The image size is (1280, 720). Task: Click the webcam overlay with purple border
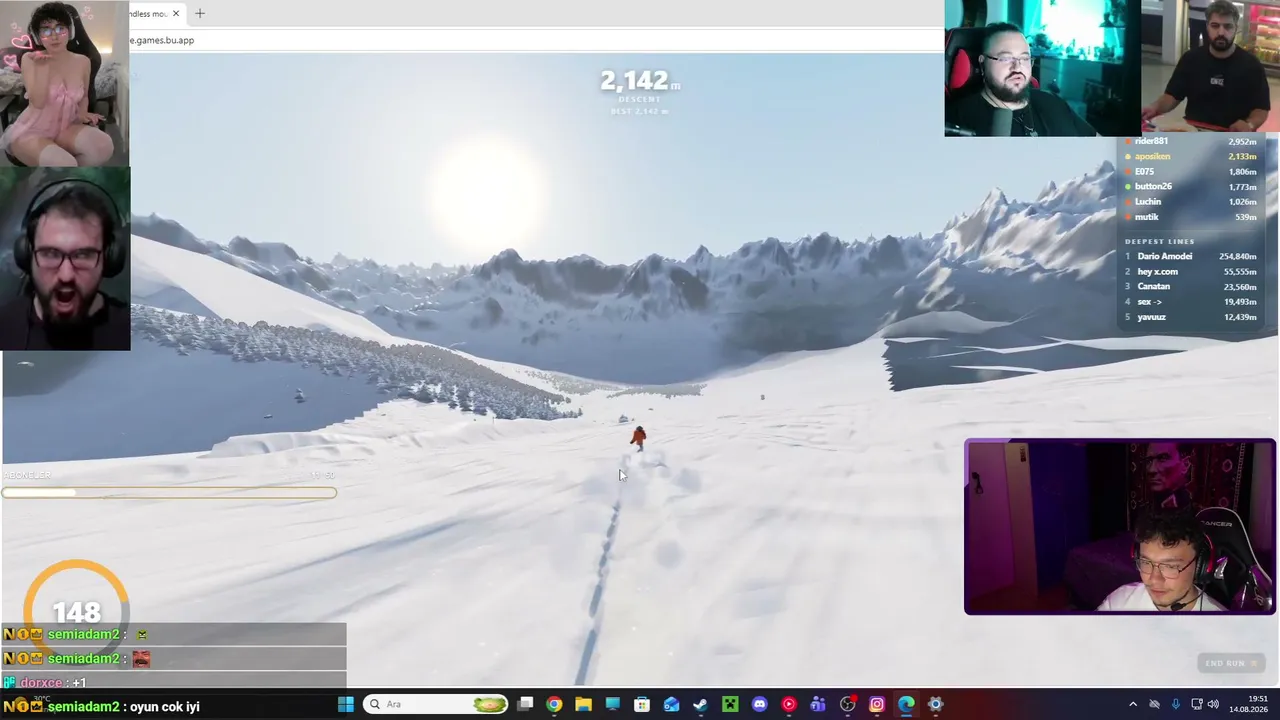pos(1120,526)
